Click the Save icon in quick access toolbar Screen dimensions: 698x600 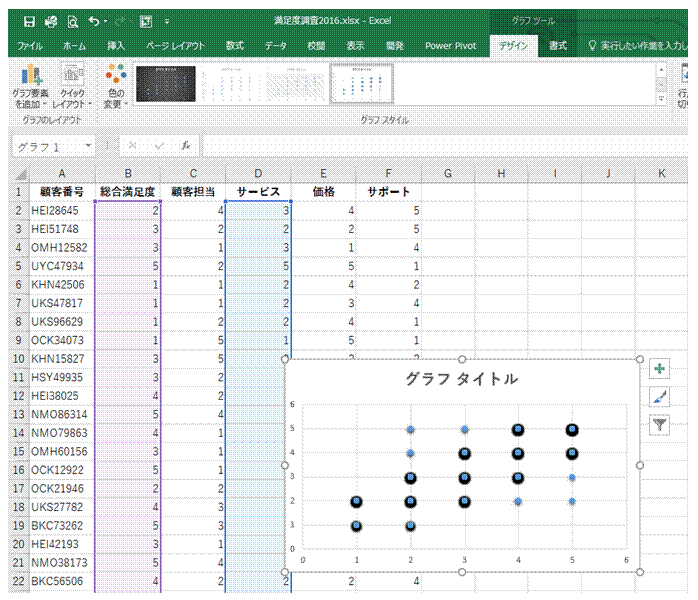coord(29,21)
